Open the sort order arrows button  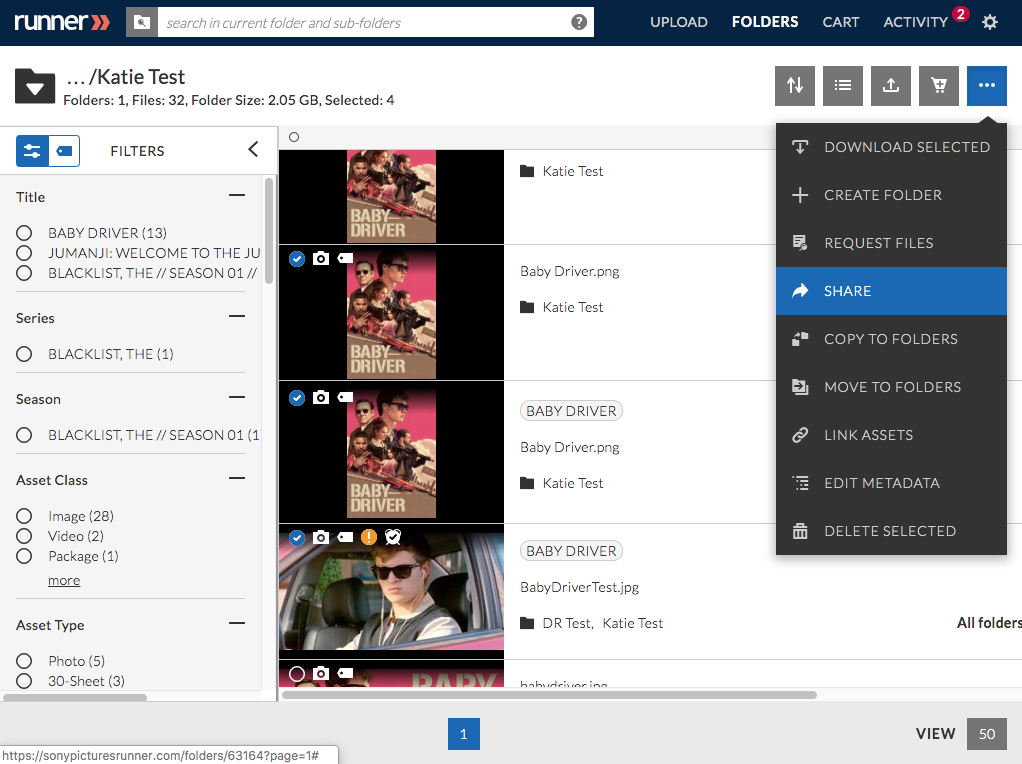[x=795, y=85]
